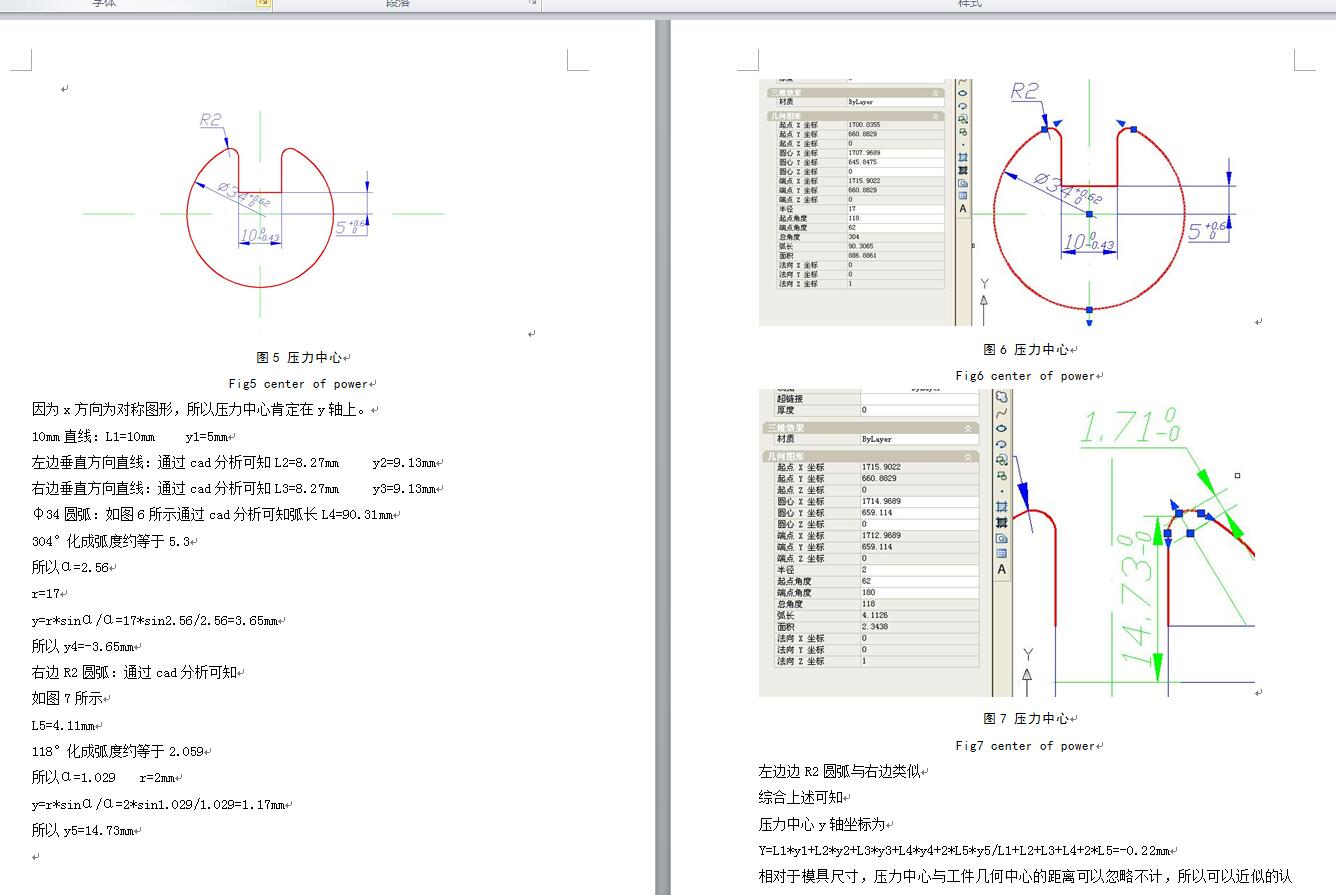Click the gradient fill icon in Figure 6 screenshot

(963, 170)
